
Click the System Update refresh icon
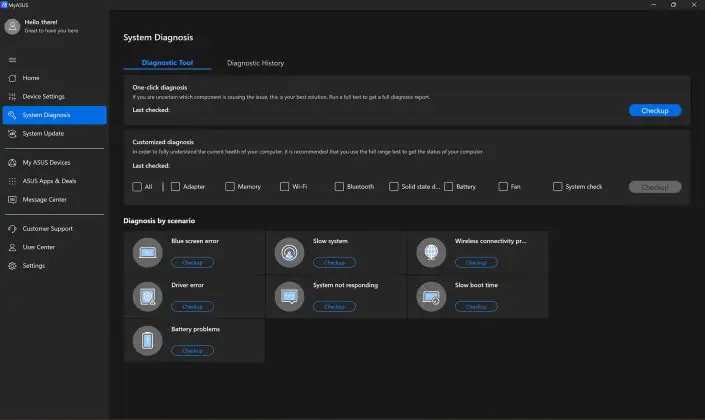click(12, 134)
